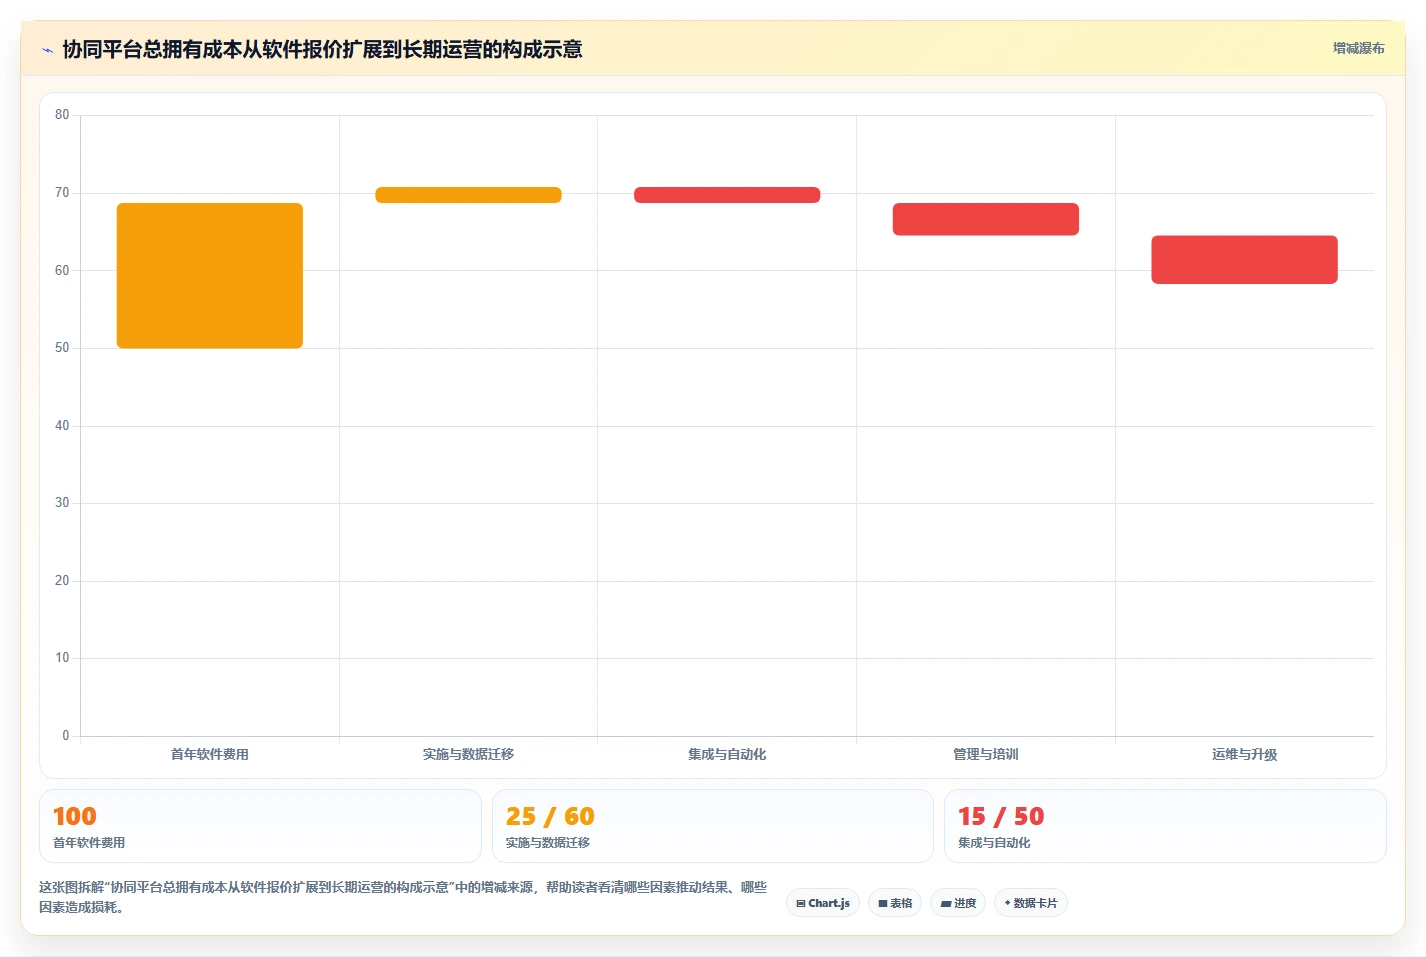1426x957 pixels.
Task: Click the red 运维与升级 bar
Action: point(1244,260)
